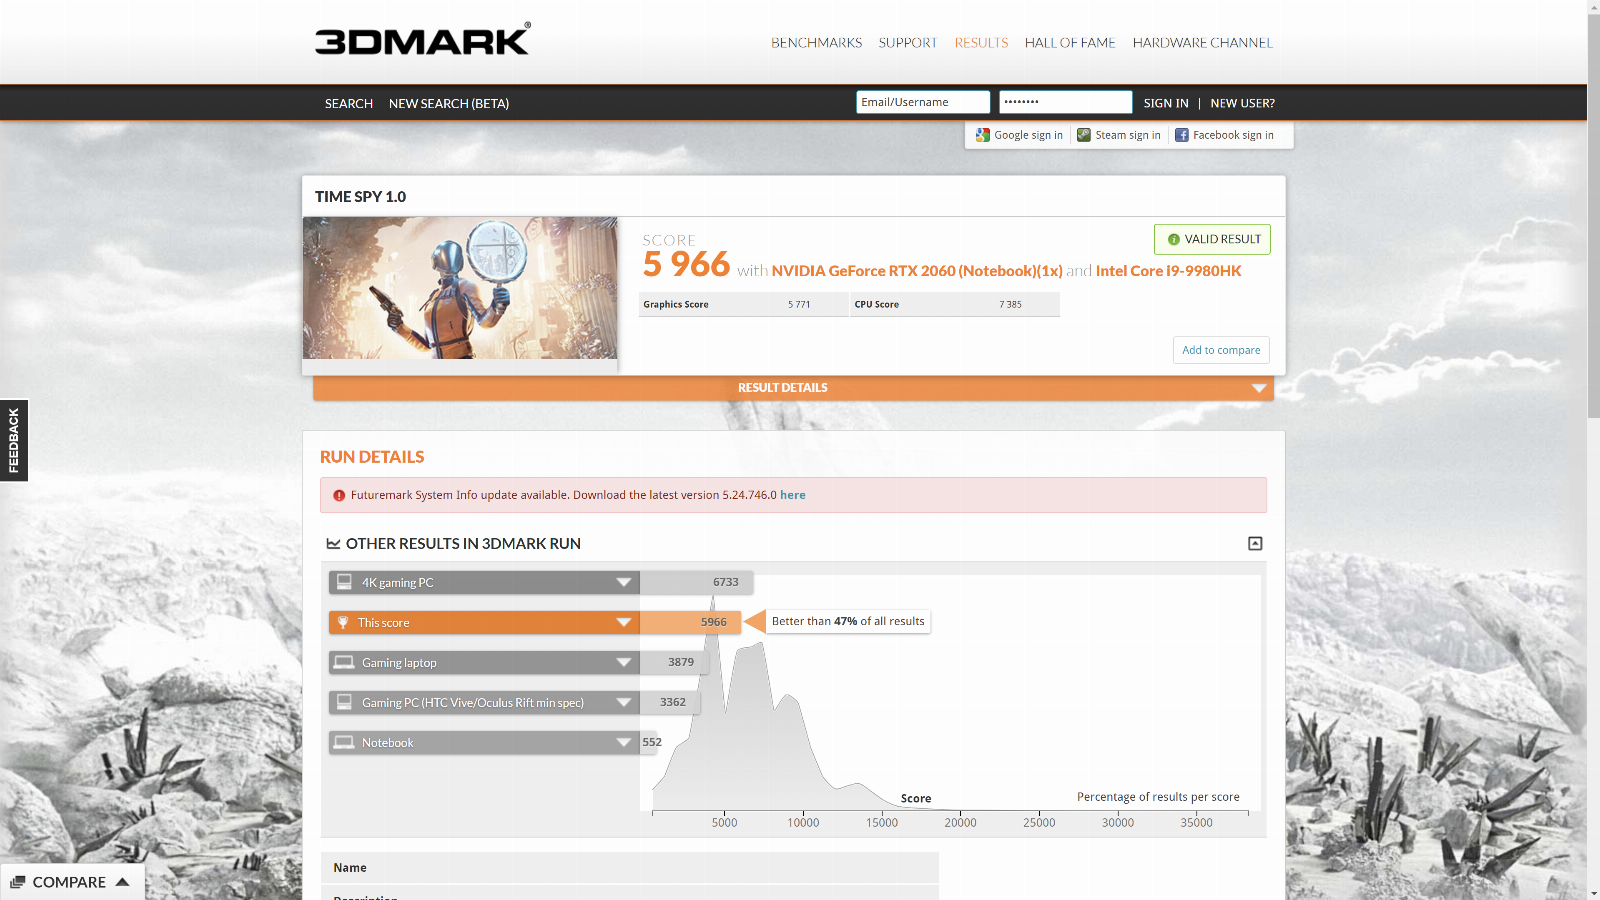Viewport: 1600px width, 900px height.
Task: Go to Hall of Fame page
Action: coord(1069,43)
